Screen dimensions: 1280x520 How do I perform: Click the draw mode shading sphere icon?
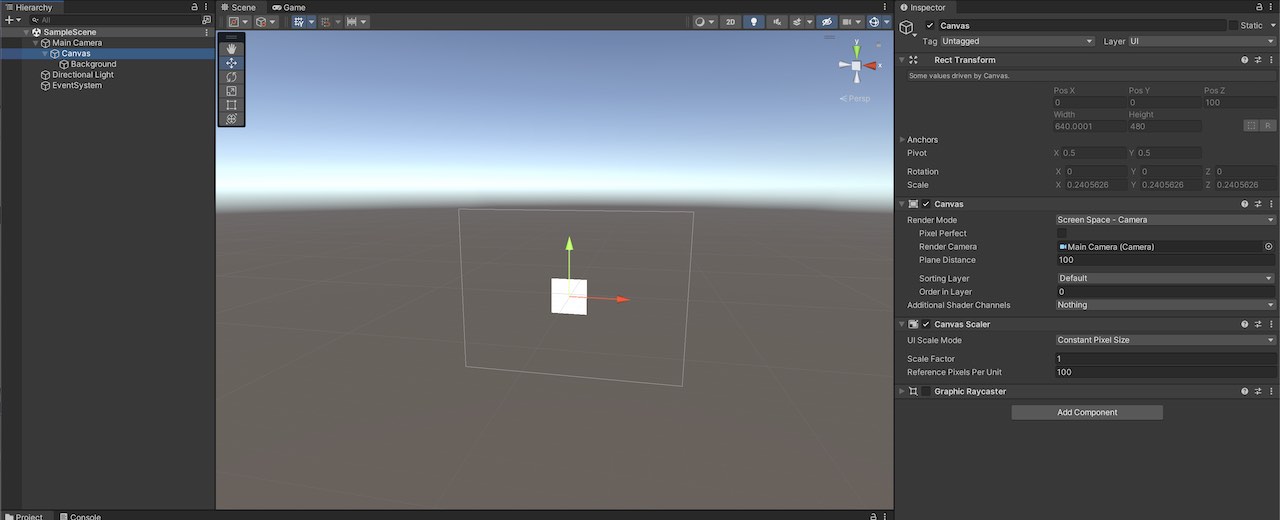(x=700, y=22)
